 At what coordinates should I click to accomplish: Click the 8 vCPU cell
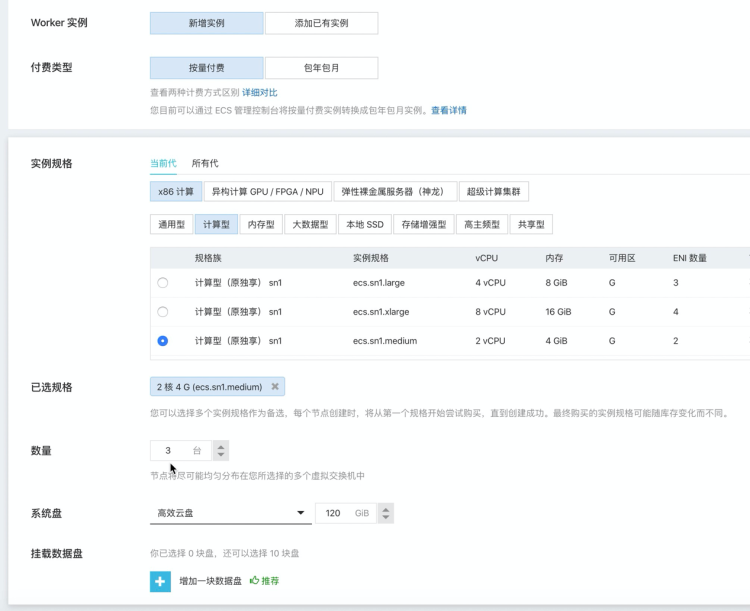coord(490,312)
